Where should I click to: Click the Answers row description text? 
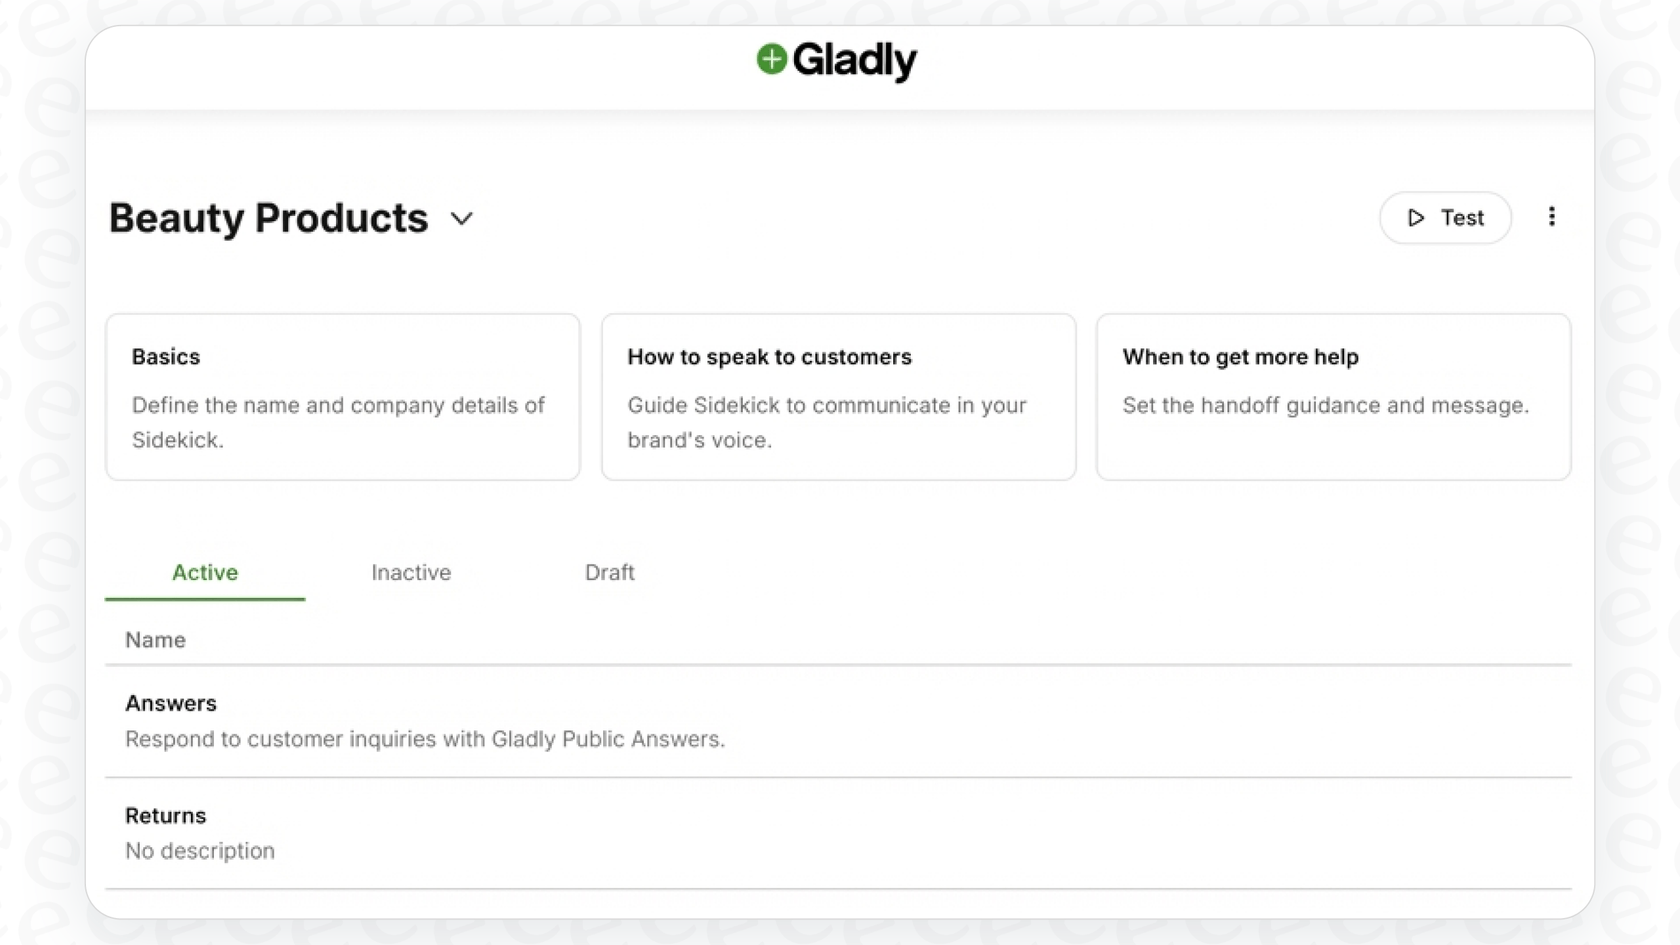pos(424,740)
